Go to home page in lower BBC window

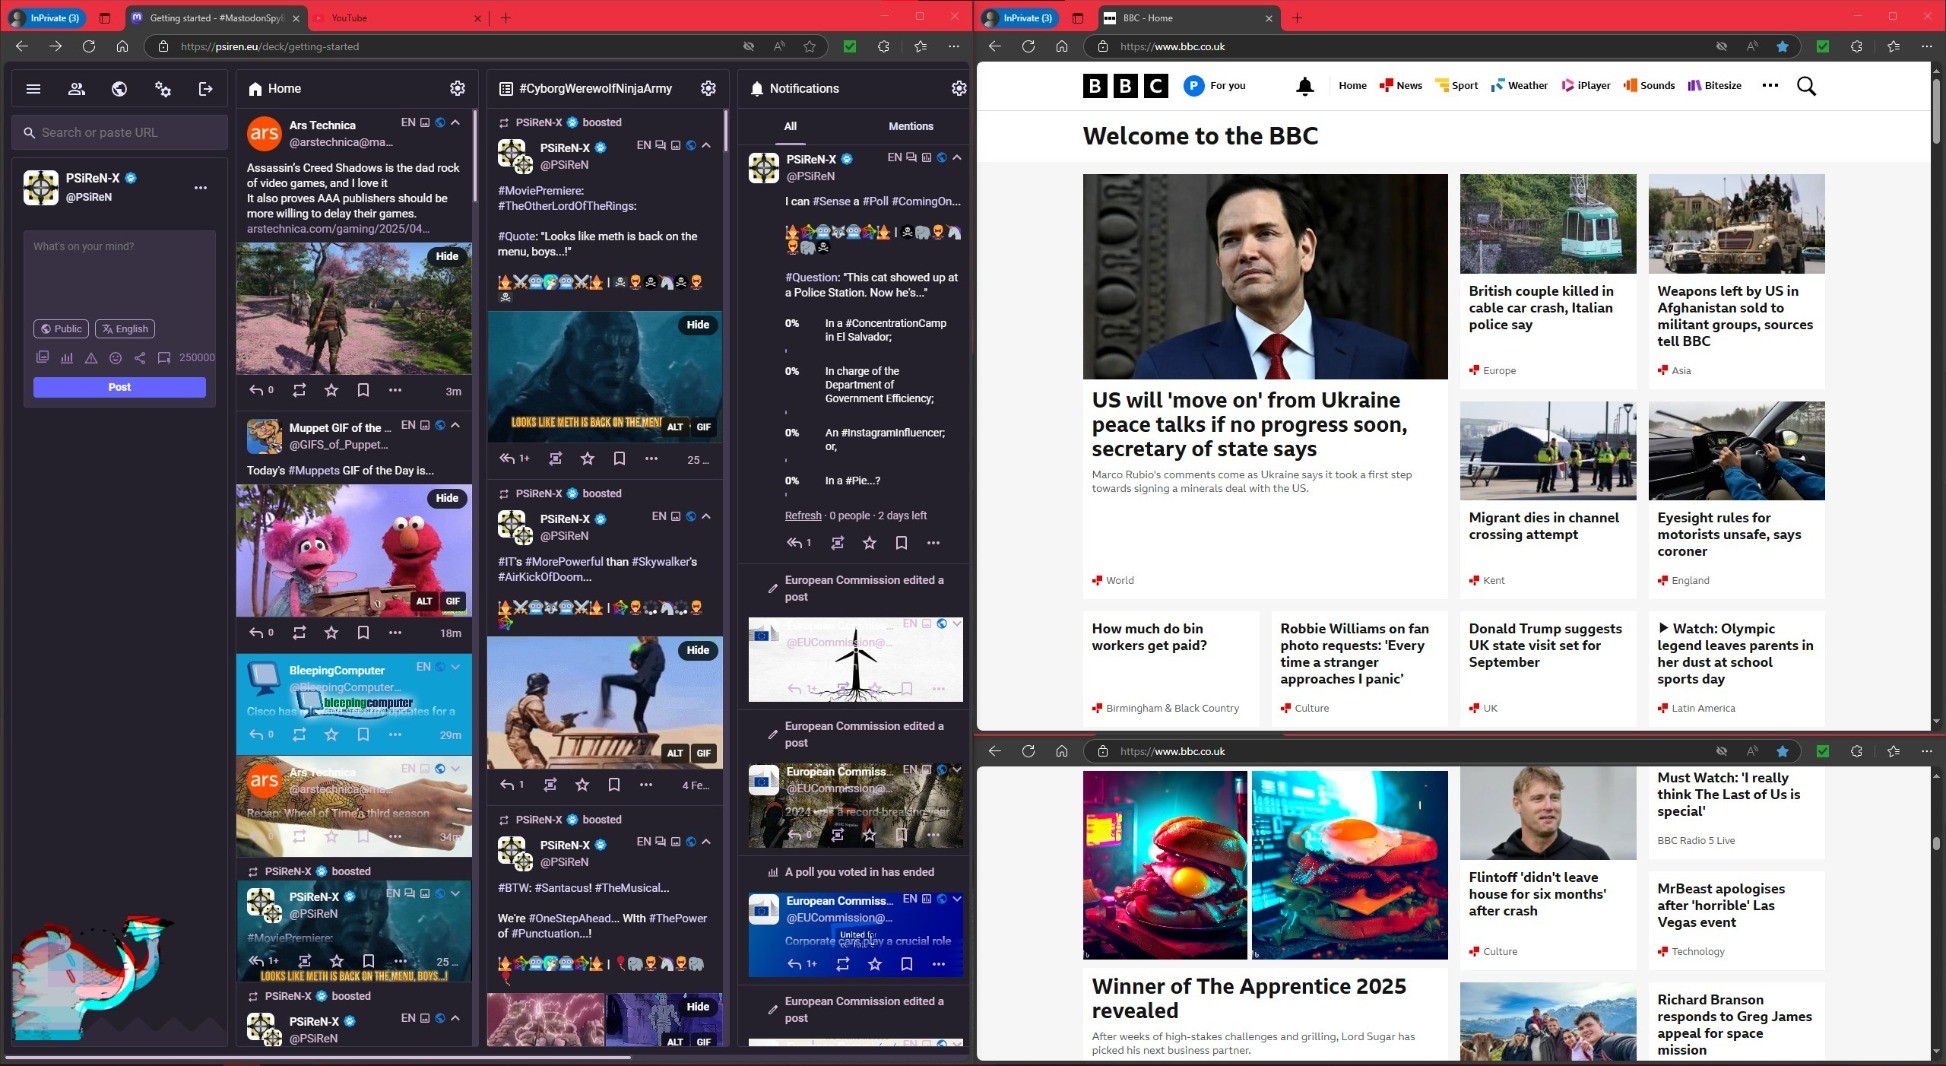coord(1062,751)
